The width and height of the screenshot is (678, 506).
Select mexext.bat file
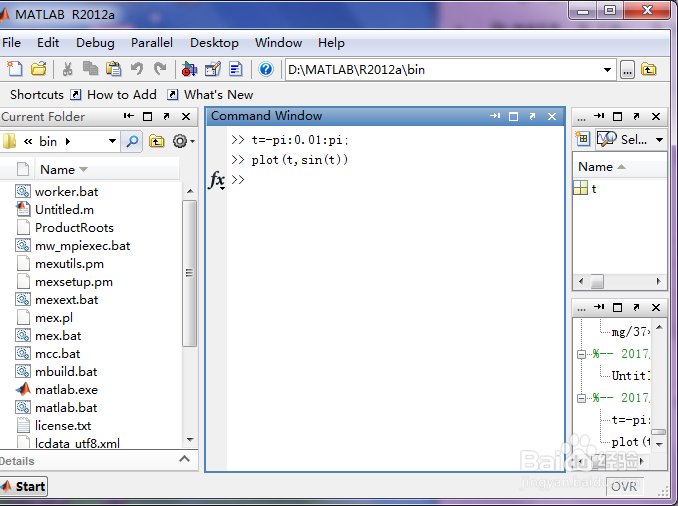[x=67, y=300]
